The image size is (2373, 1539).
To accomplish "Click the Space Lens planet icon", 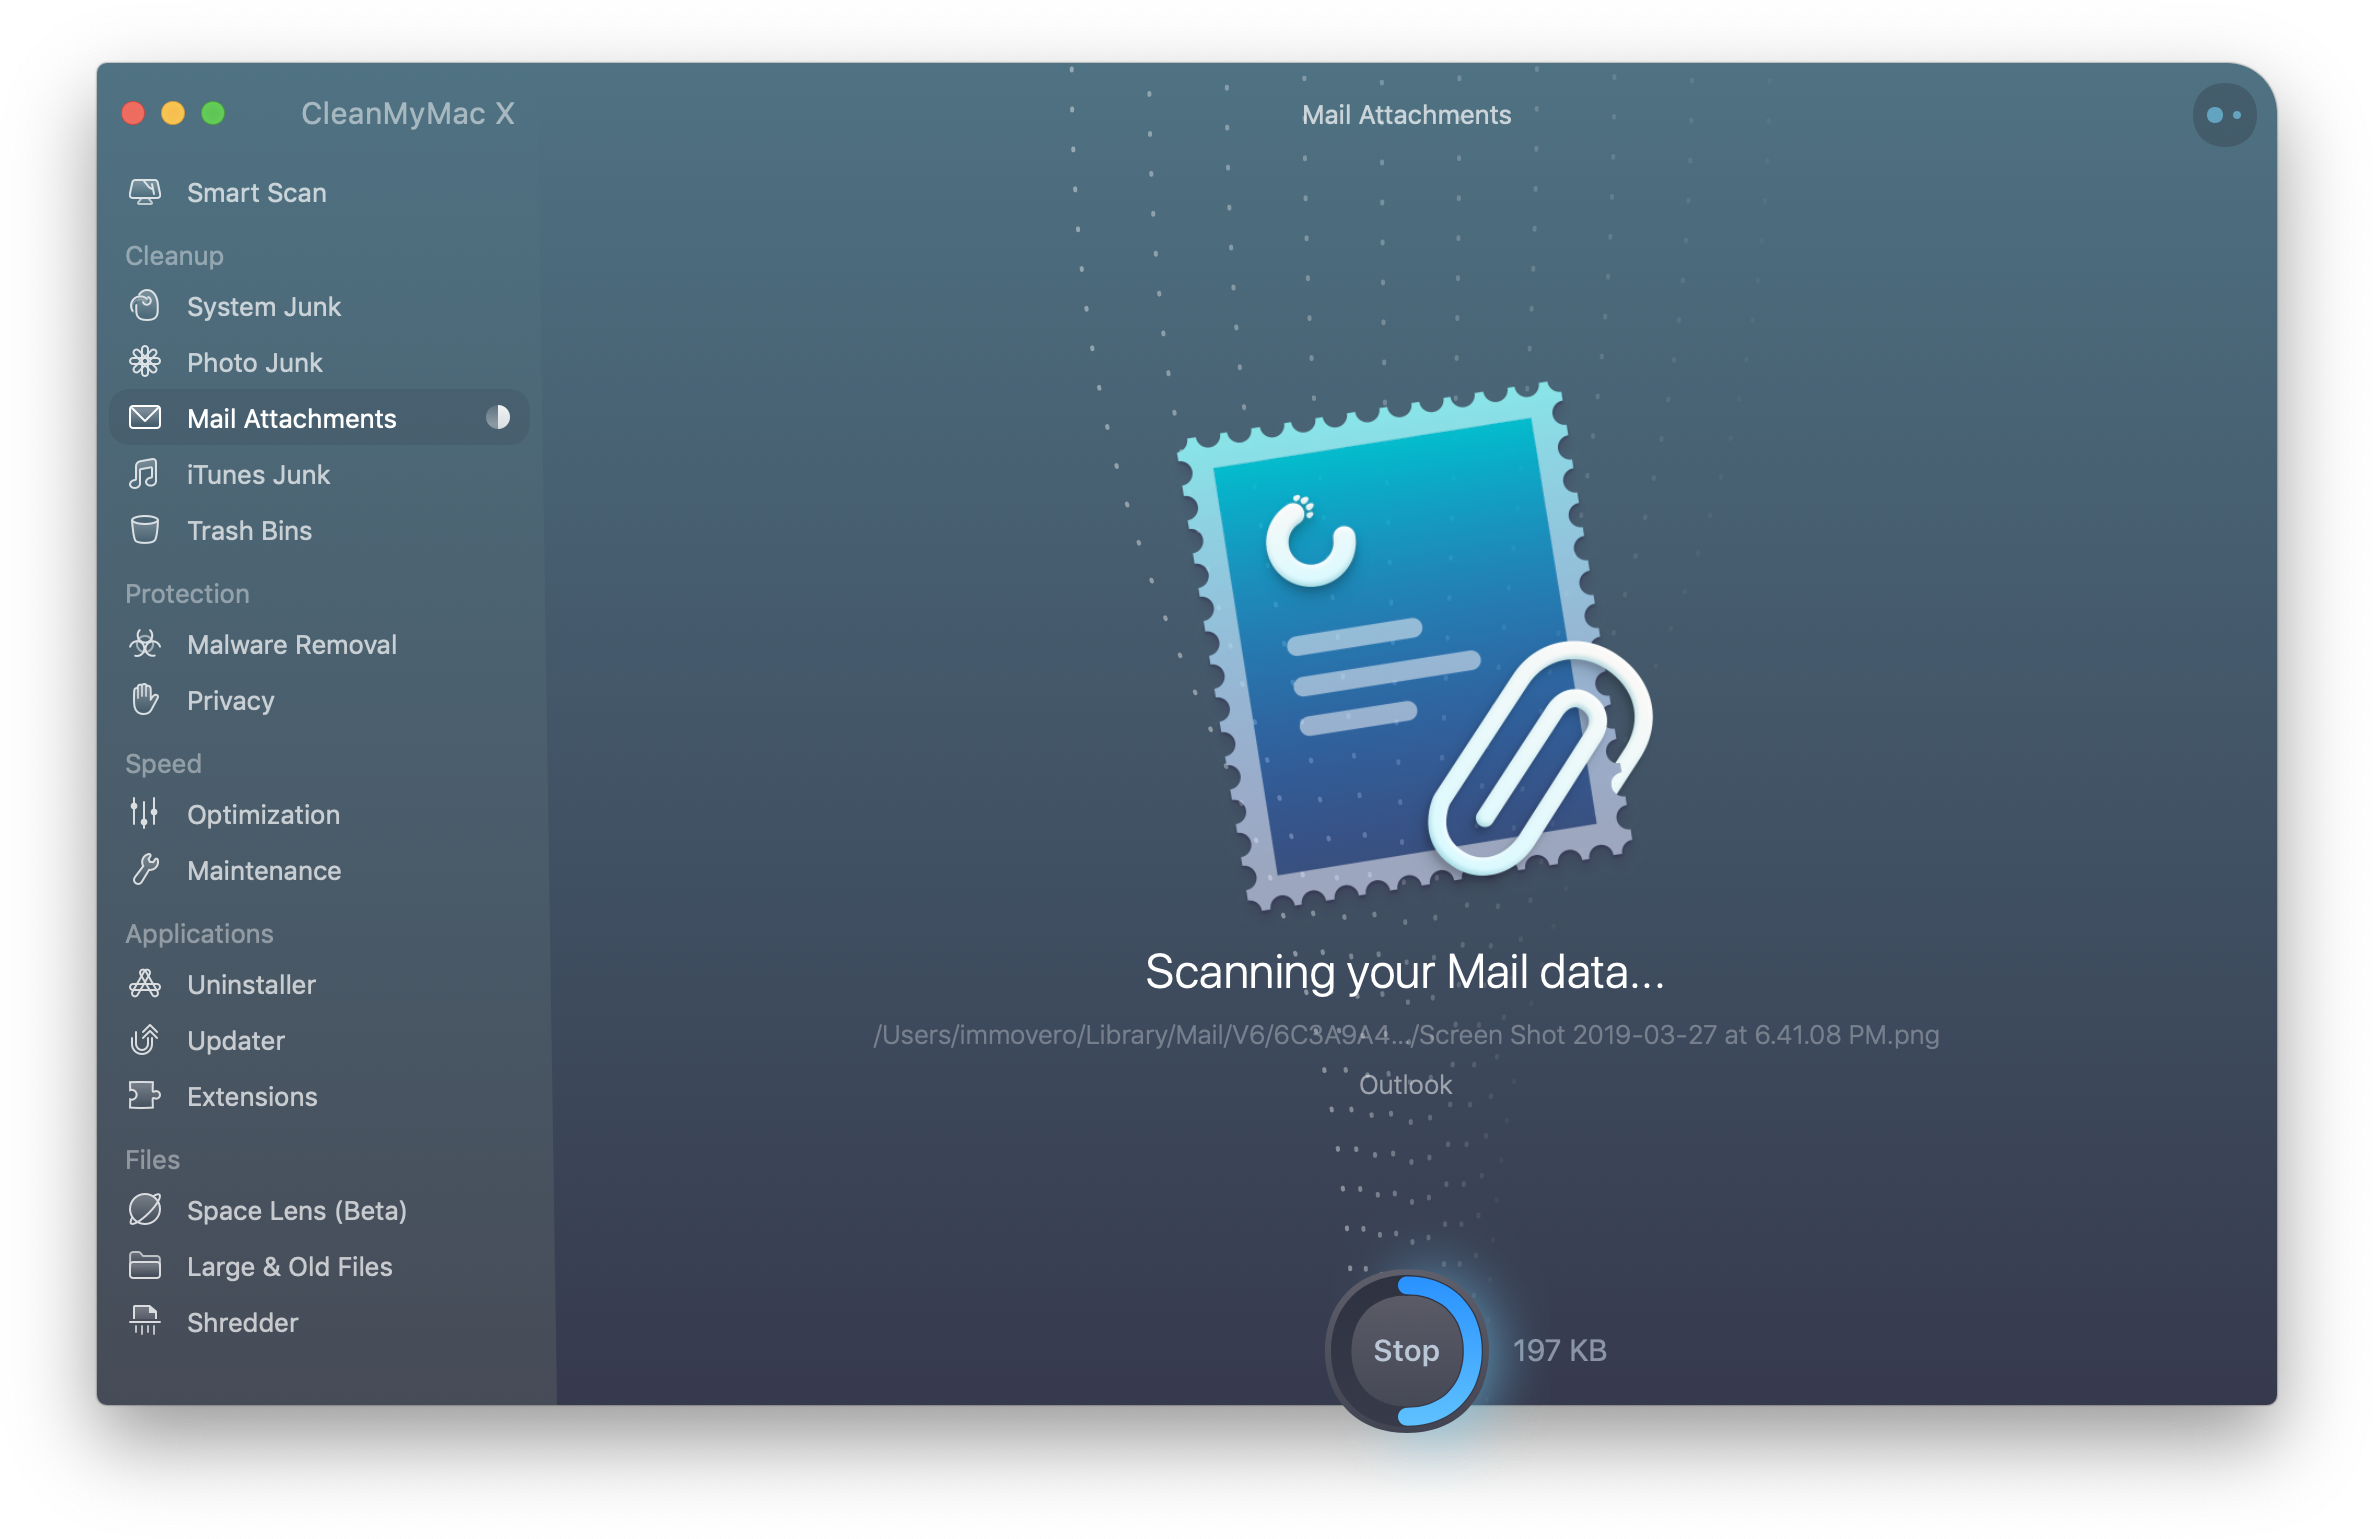I will (x=145, y=1210).
